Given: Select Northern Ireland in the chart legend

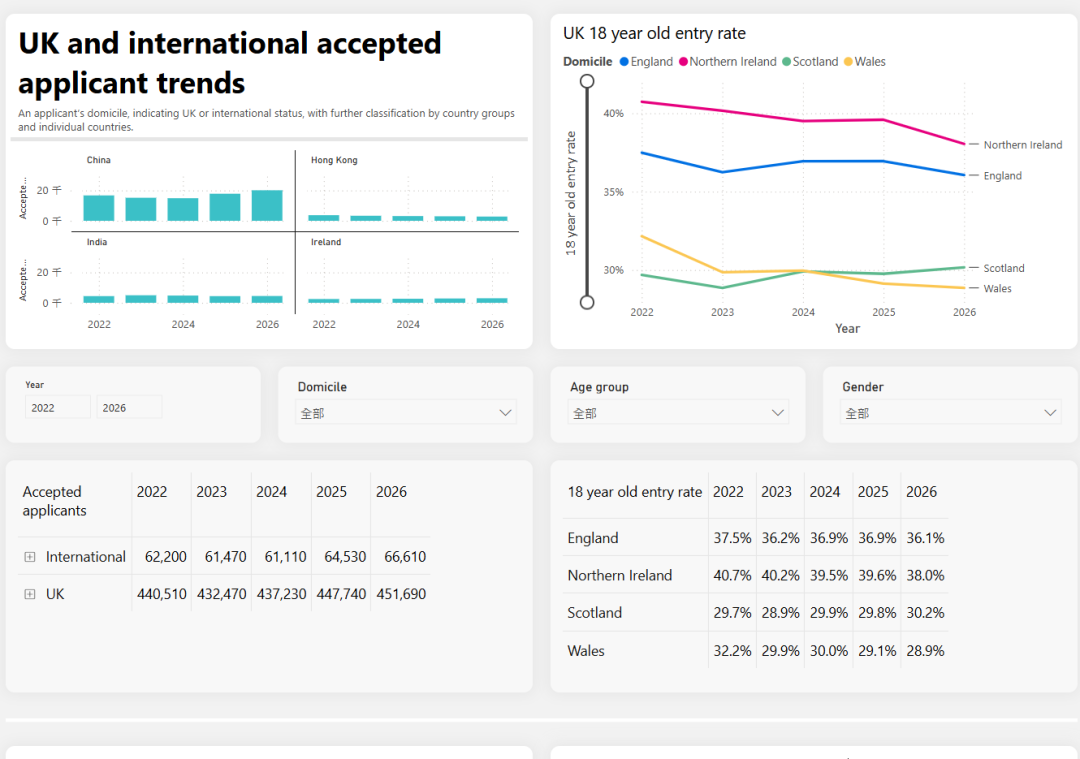Looking at the screenshot, I should (x=727, y=61).
